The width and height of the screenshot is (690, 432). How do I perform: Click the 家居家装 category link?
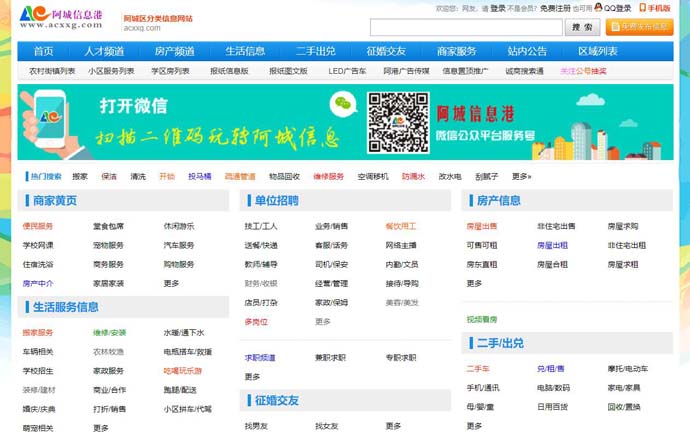click(x=108, y=283)
